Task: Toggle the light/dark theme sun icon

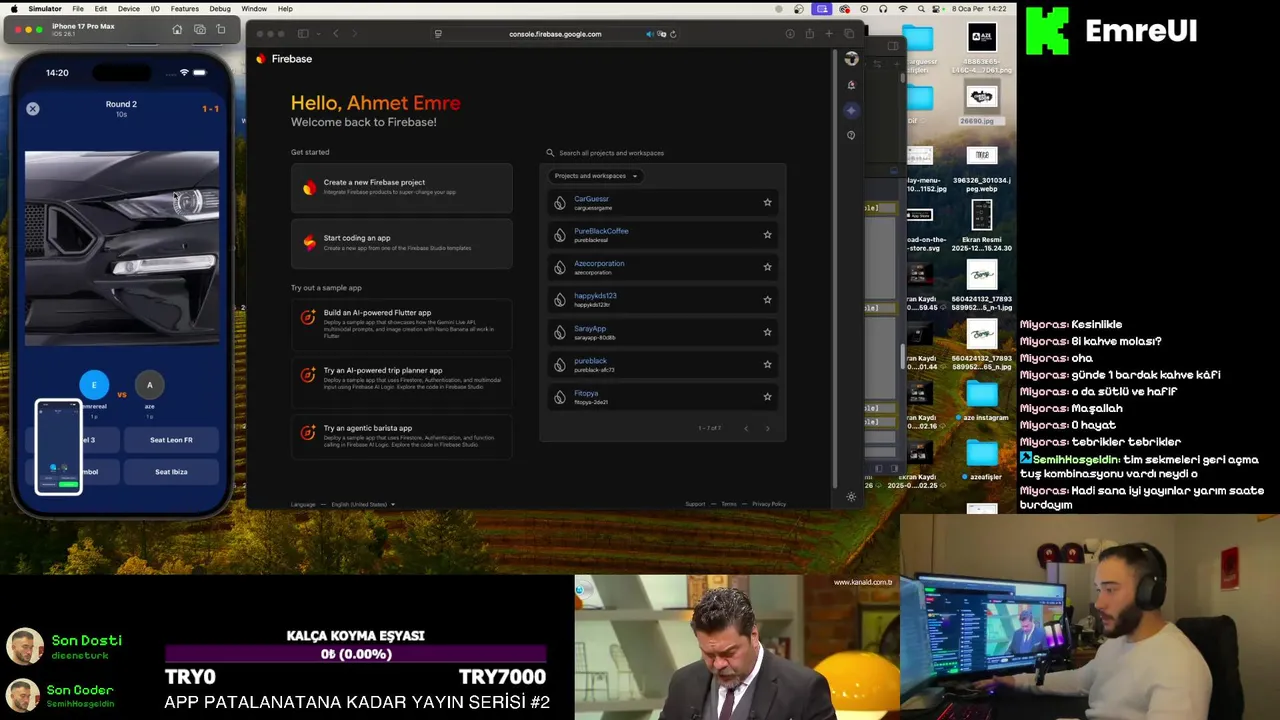Action: [x=851, y=497]
